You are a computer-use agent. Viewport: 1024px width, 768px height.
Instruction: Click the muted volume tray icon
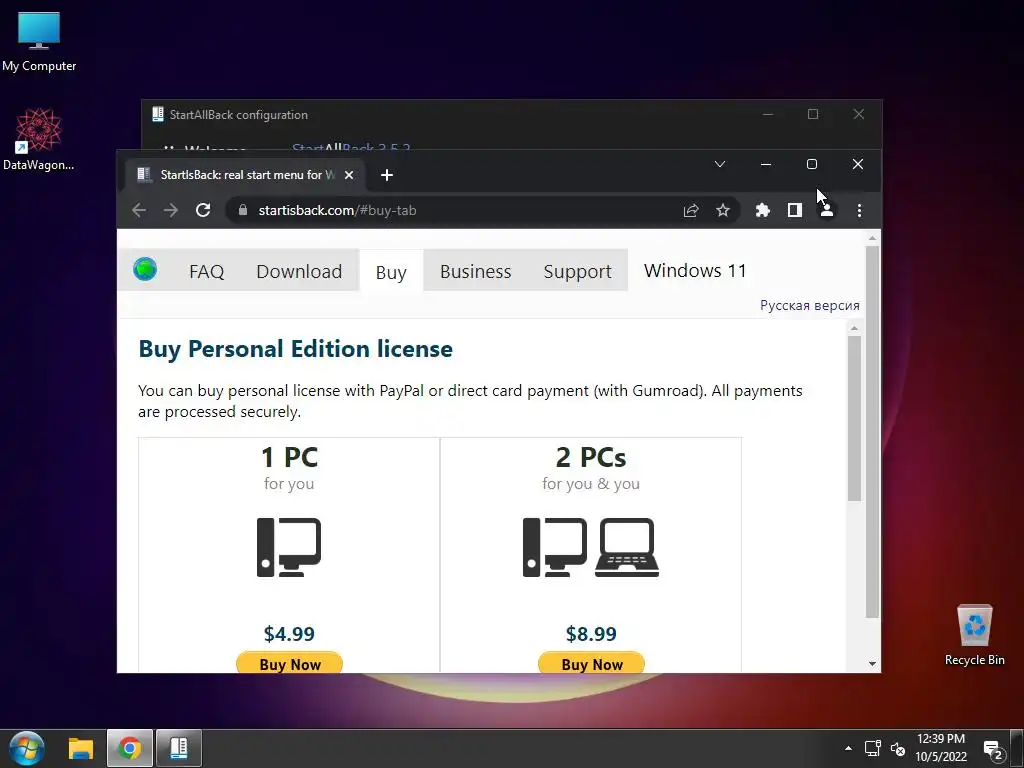(x=898, y=748)
